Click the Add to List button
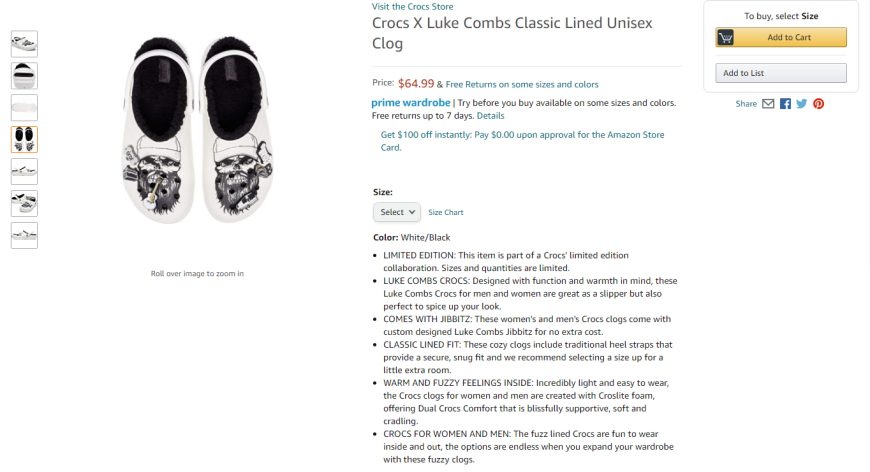The width and height of the screenshot is (870, 472). pyautogui.click(x=781, y=73)
